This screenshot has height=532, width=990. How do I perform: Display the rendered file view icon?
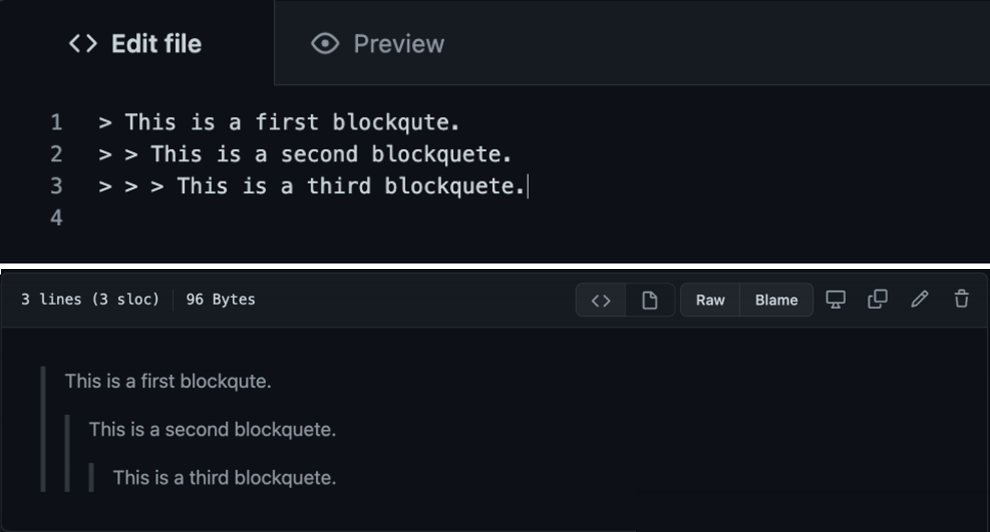(x=650, y=300)
